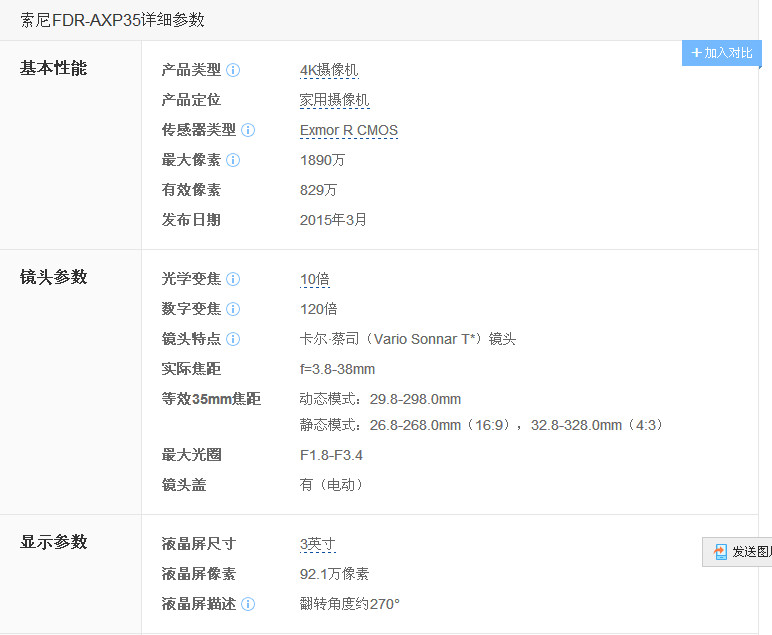Image resolution: width=772 pixels, height=635 pixels.
Task: Click the 最大光圈 label
Action: point(191,455)
